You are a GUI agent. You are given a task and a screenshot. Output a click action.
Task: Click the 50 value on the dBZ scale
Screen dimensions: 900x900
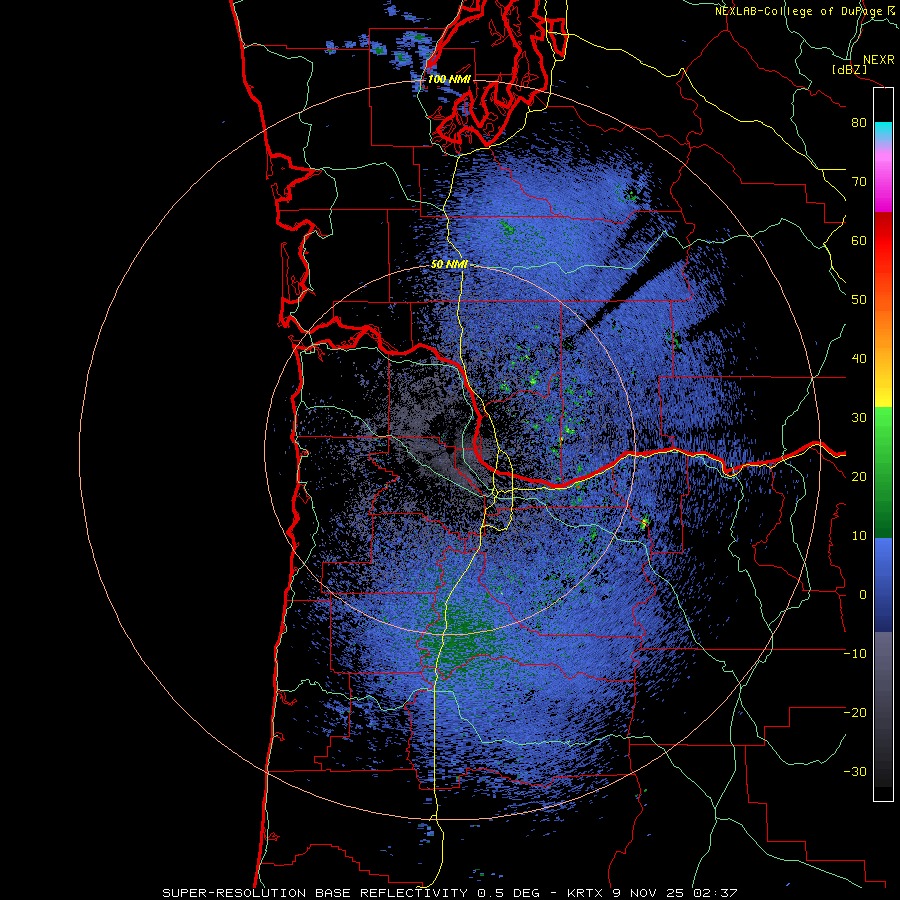click(859, 300)
